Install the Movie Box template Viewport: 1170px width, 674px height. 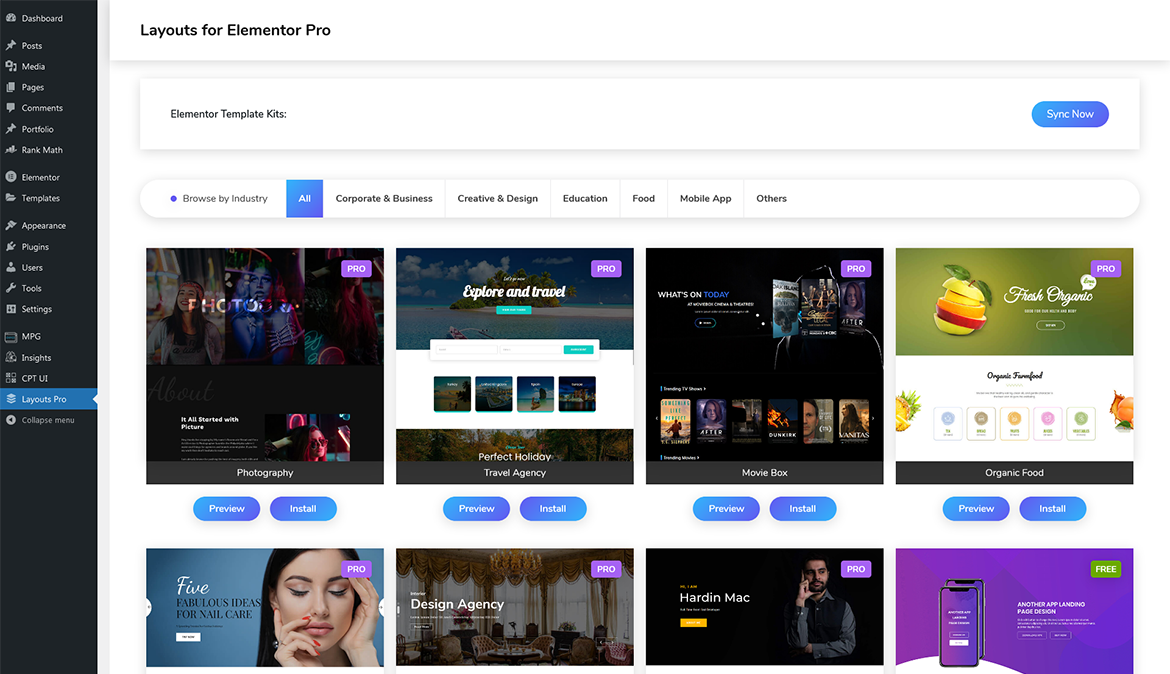(803, 508)
